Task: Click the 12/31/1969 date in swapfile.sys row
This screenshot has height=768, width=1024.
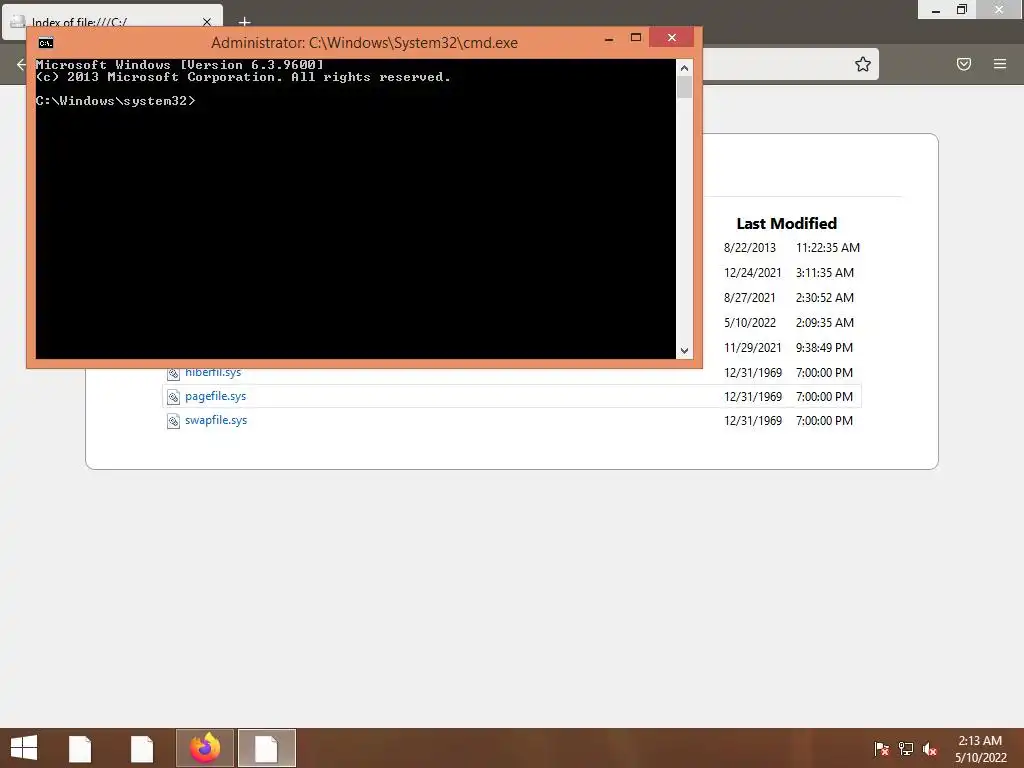Action: 753,421
